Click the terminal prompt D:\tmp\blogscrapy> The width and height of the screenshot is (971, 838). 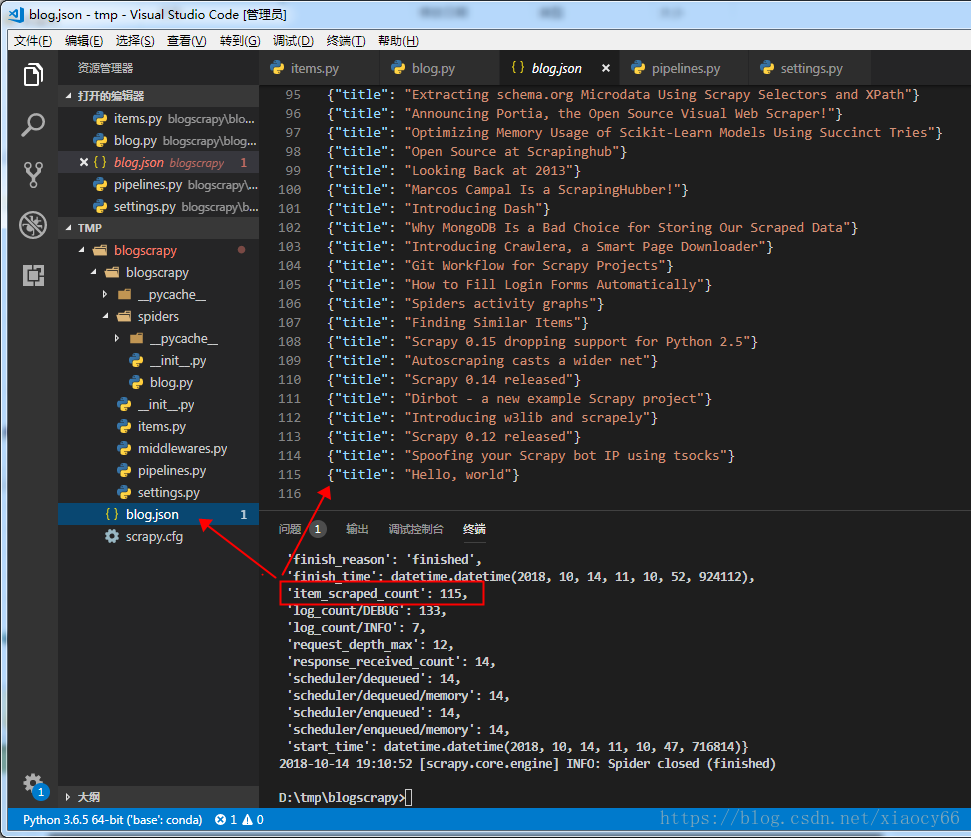pyautogui.click(x=341, y=797)
